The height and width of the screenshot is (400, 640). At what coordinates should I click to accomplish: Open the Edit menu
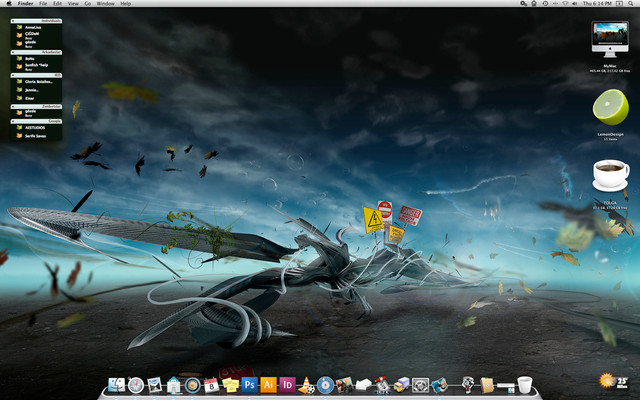[x=58, y=3]
